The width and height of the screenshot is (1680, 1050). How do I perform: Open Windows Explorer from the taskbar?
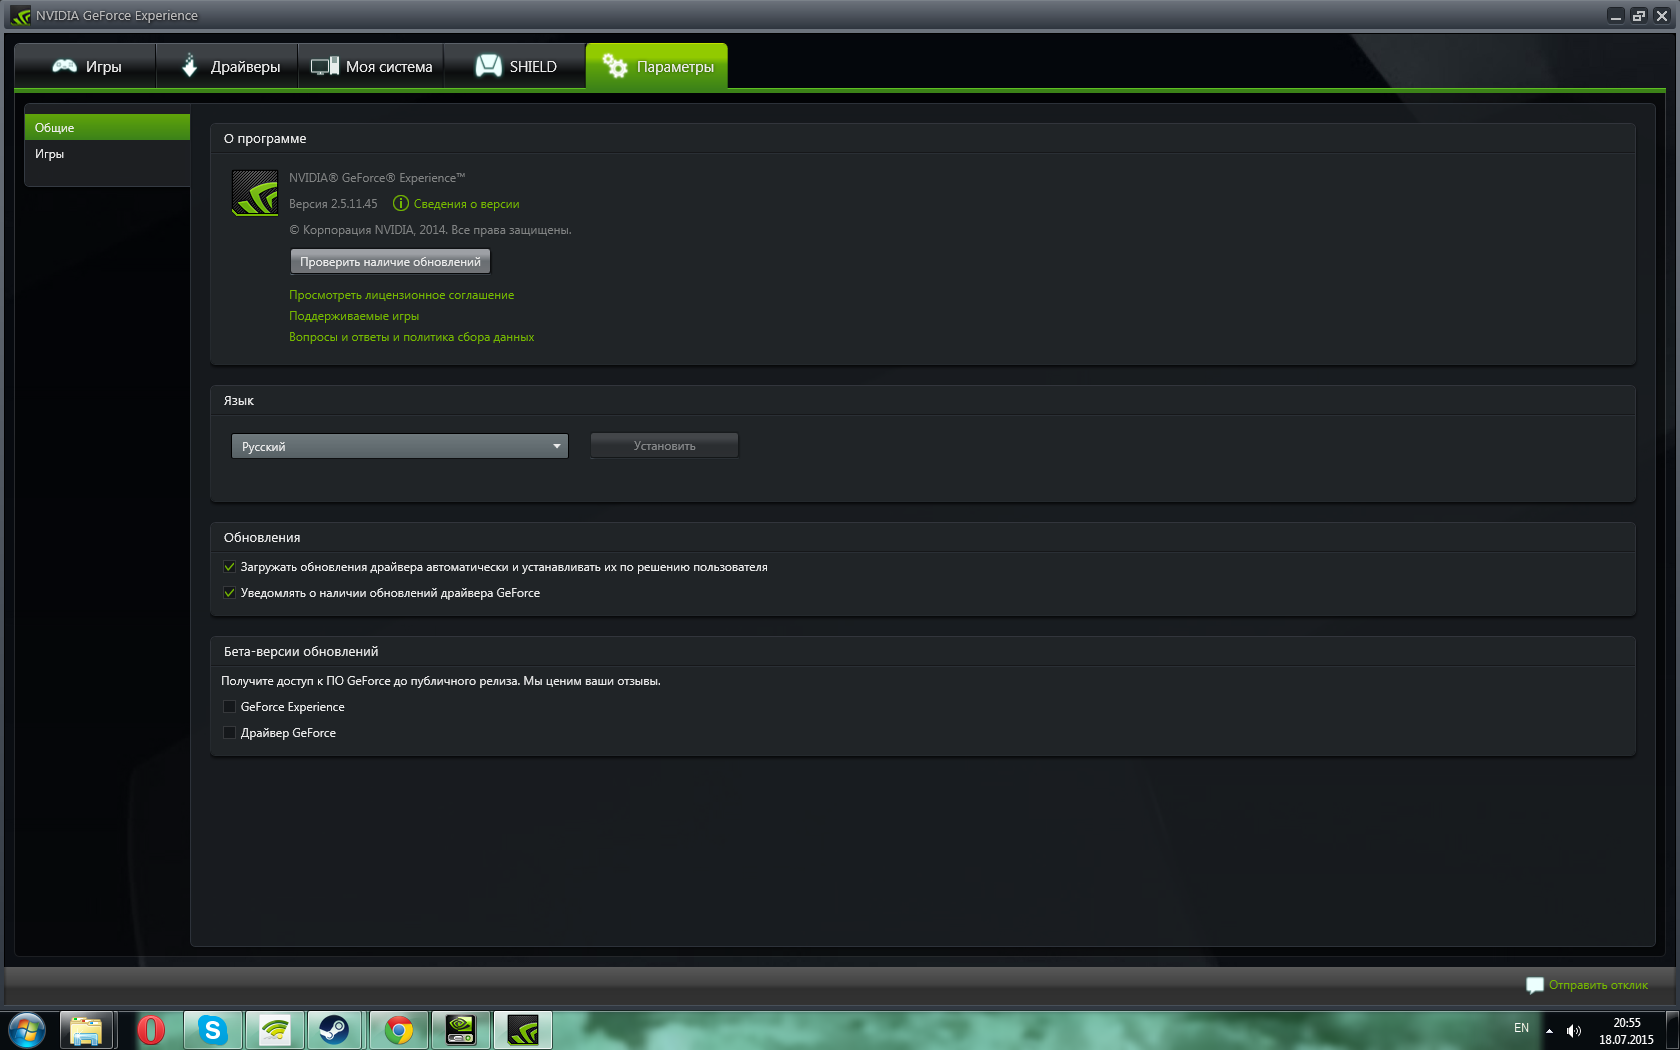(86, 1030)
